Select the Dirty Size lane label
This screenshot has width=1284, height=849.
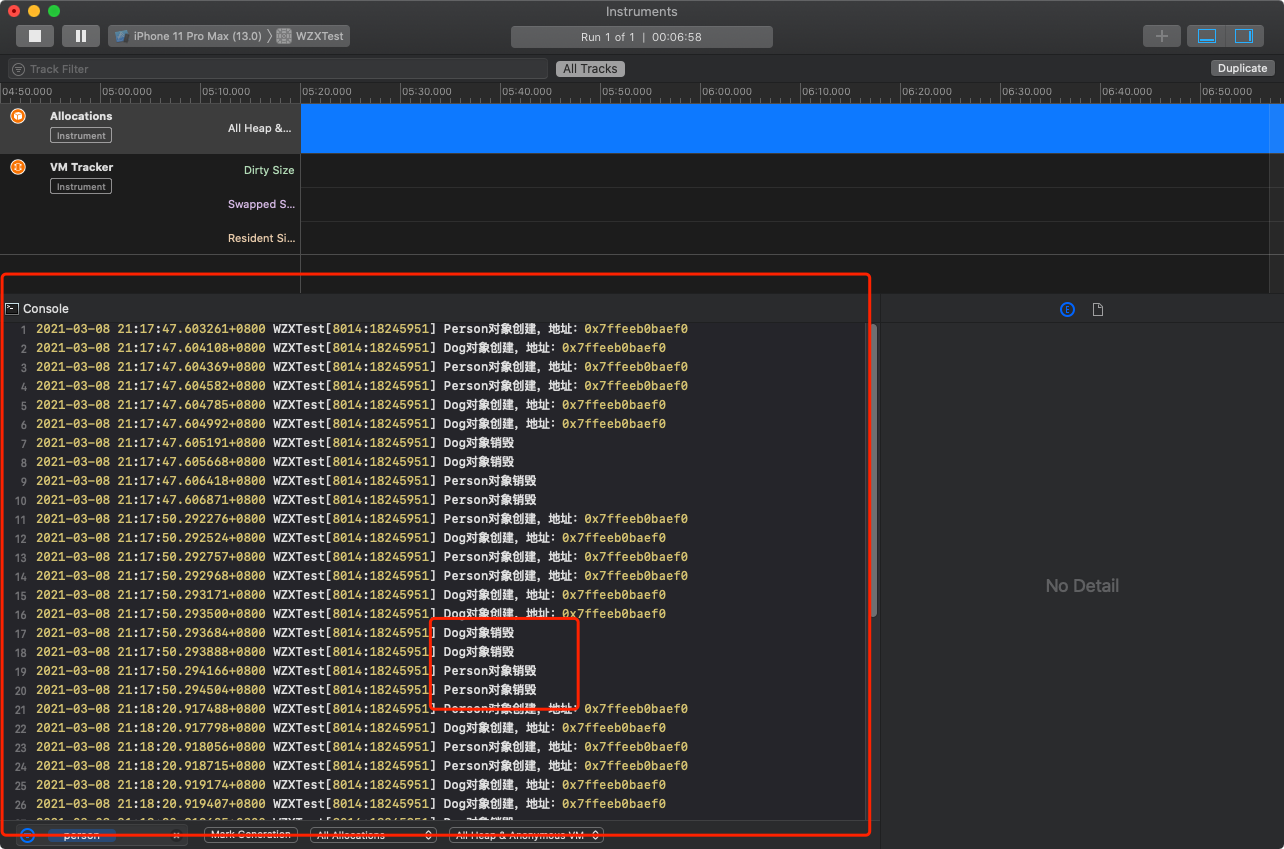[269, 170]
